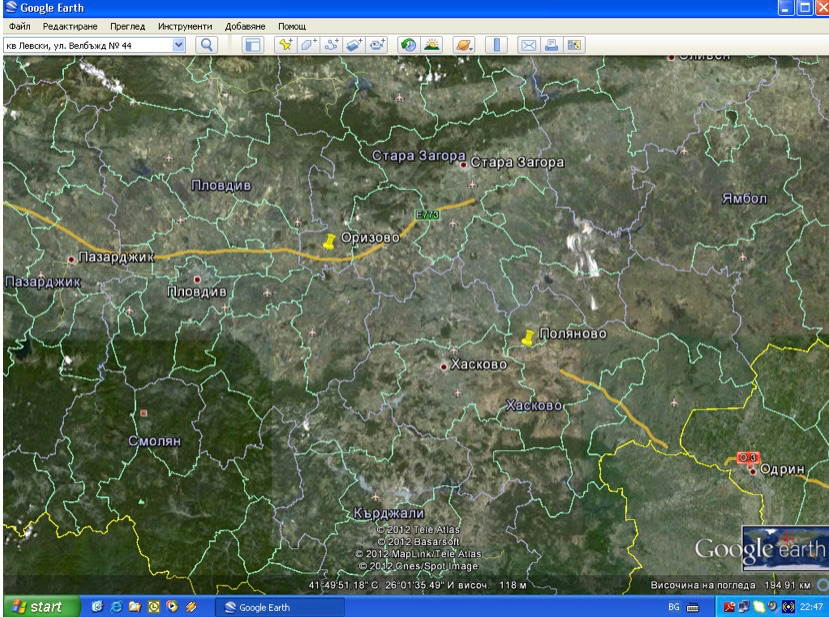This screenshot has width=829, height=617.
Task: Open the Инструменти menu
Action: click(187, 25)
